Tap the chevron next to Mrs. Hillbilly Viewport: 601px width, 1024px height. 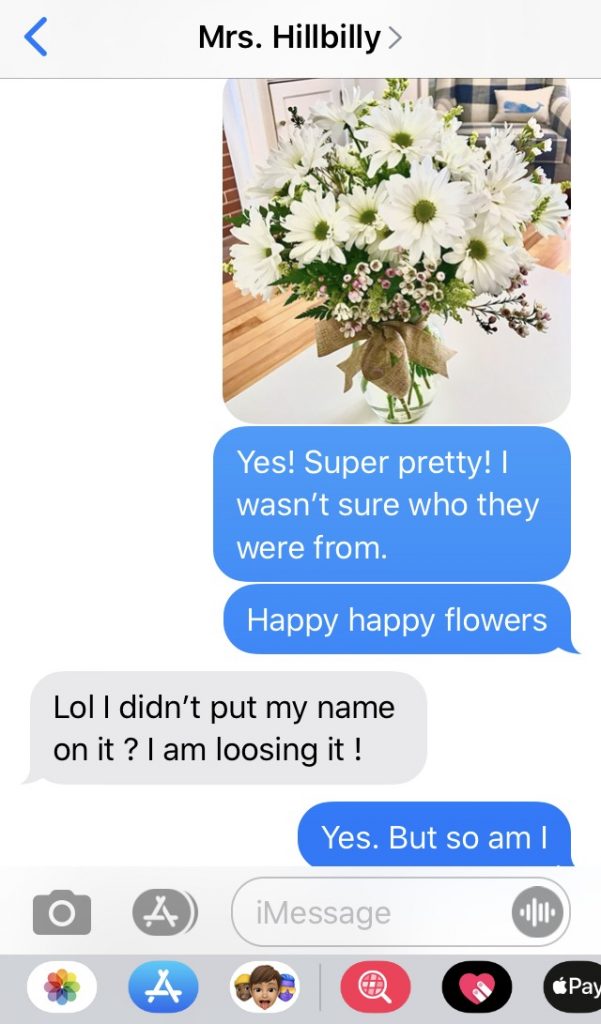click(395, 39)
